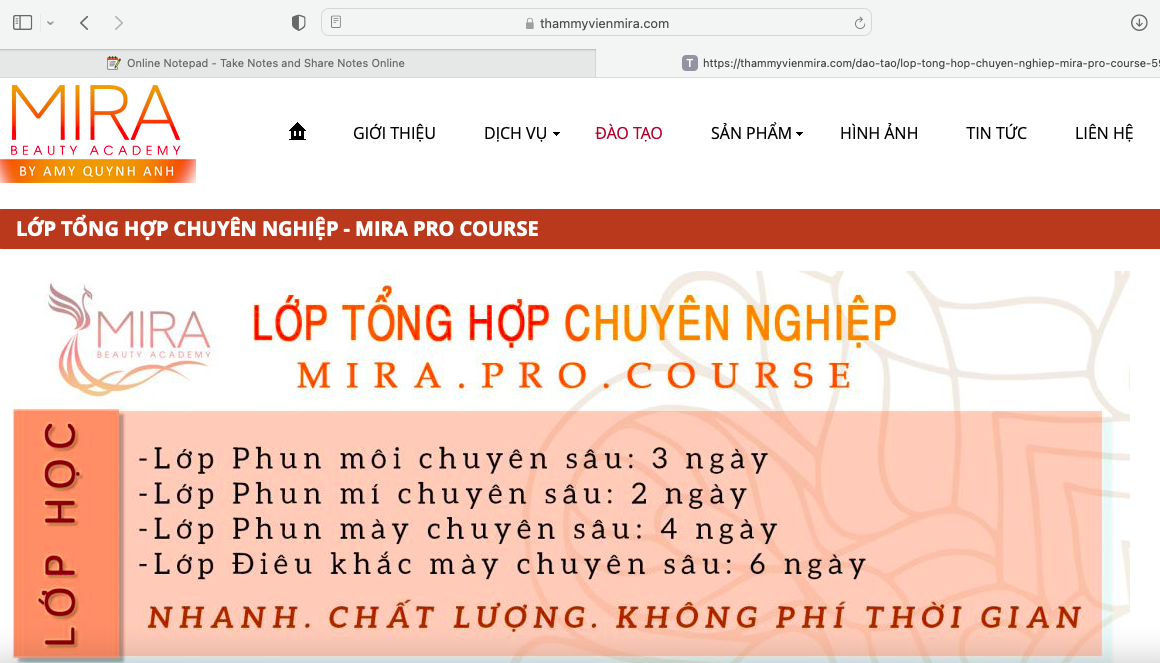Open the TIN TỨC news link
This screenshot has width=1160, height=663.
click(996, 133)
